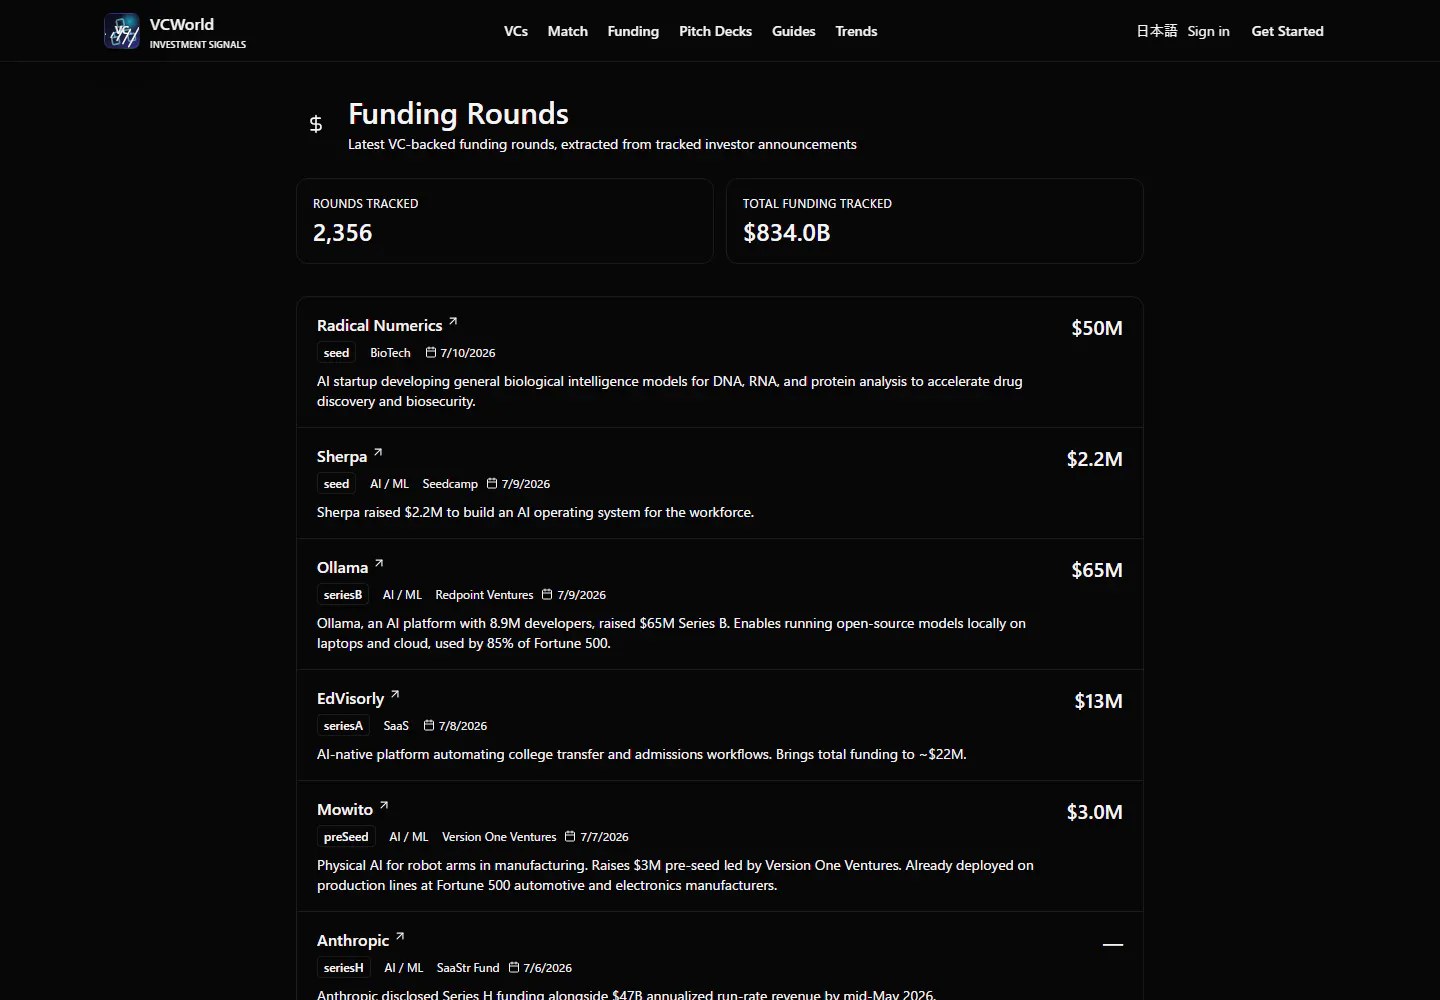The width and height of the screenshot is (1440, 1000).
Task: Open the Mowito company link
Action: pos(345,810)
